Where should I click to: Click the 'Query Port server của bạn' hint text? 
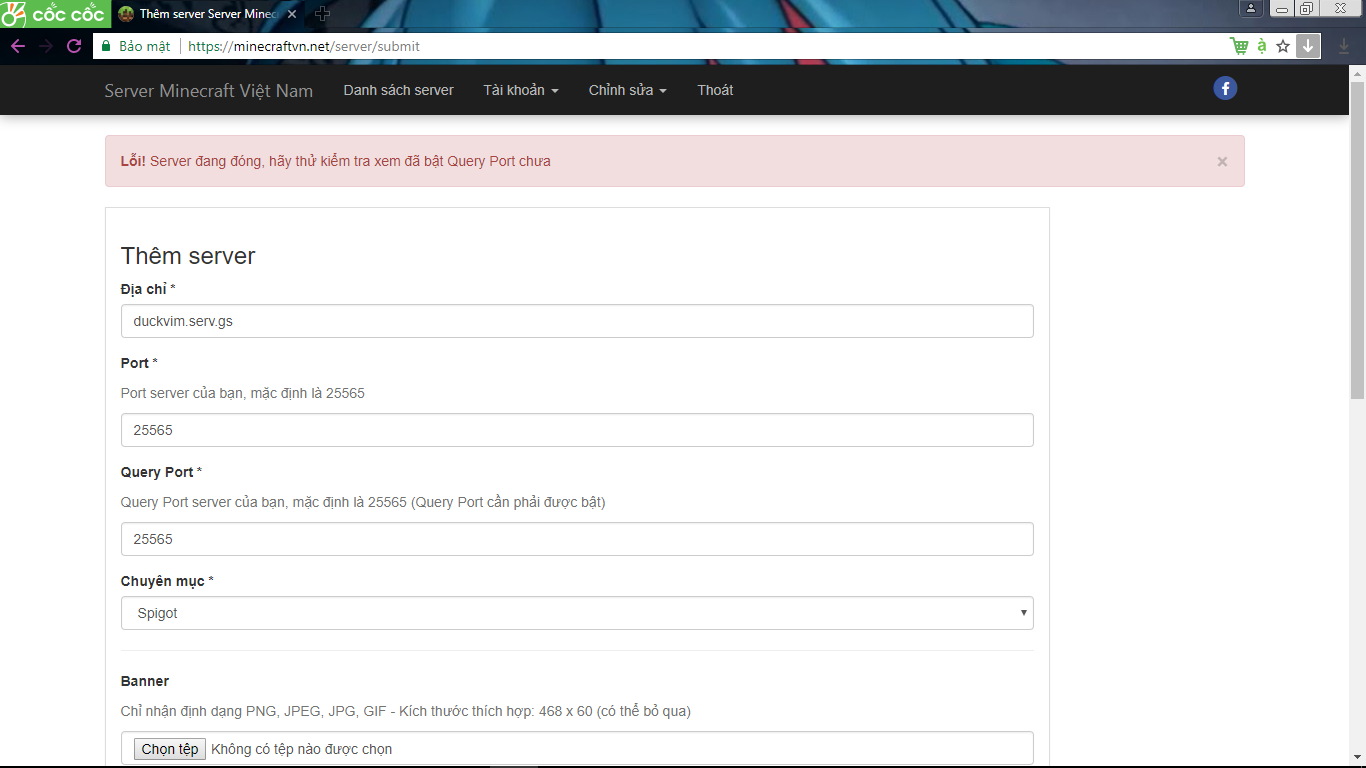click(363, 502)
